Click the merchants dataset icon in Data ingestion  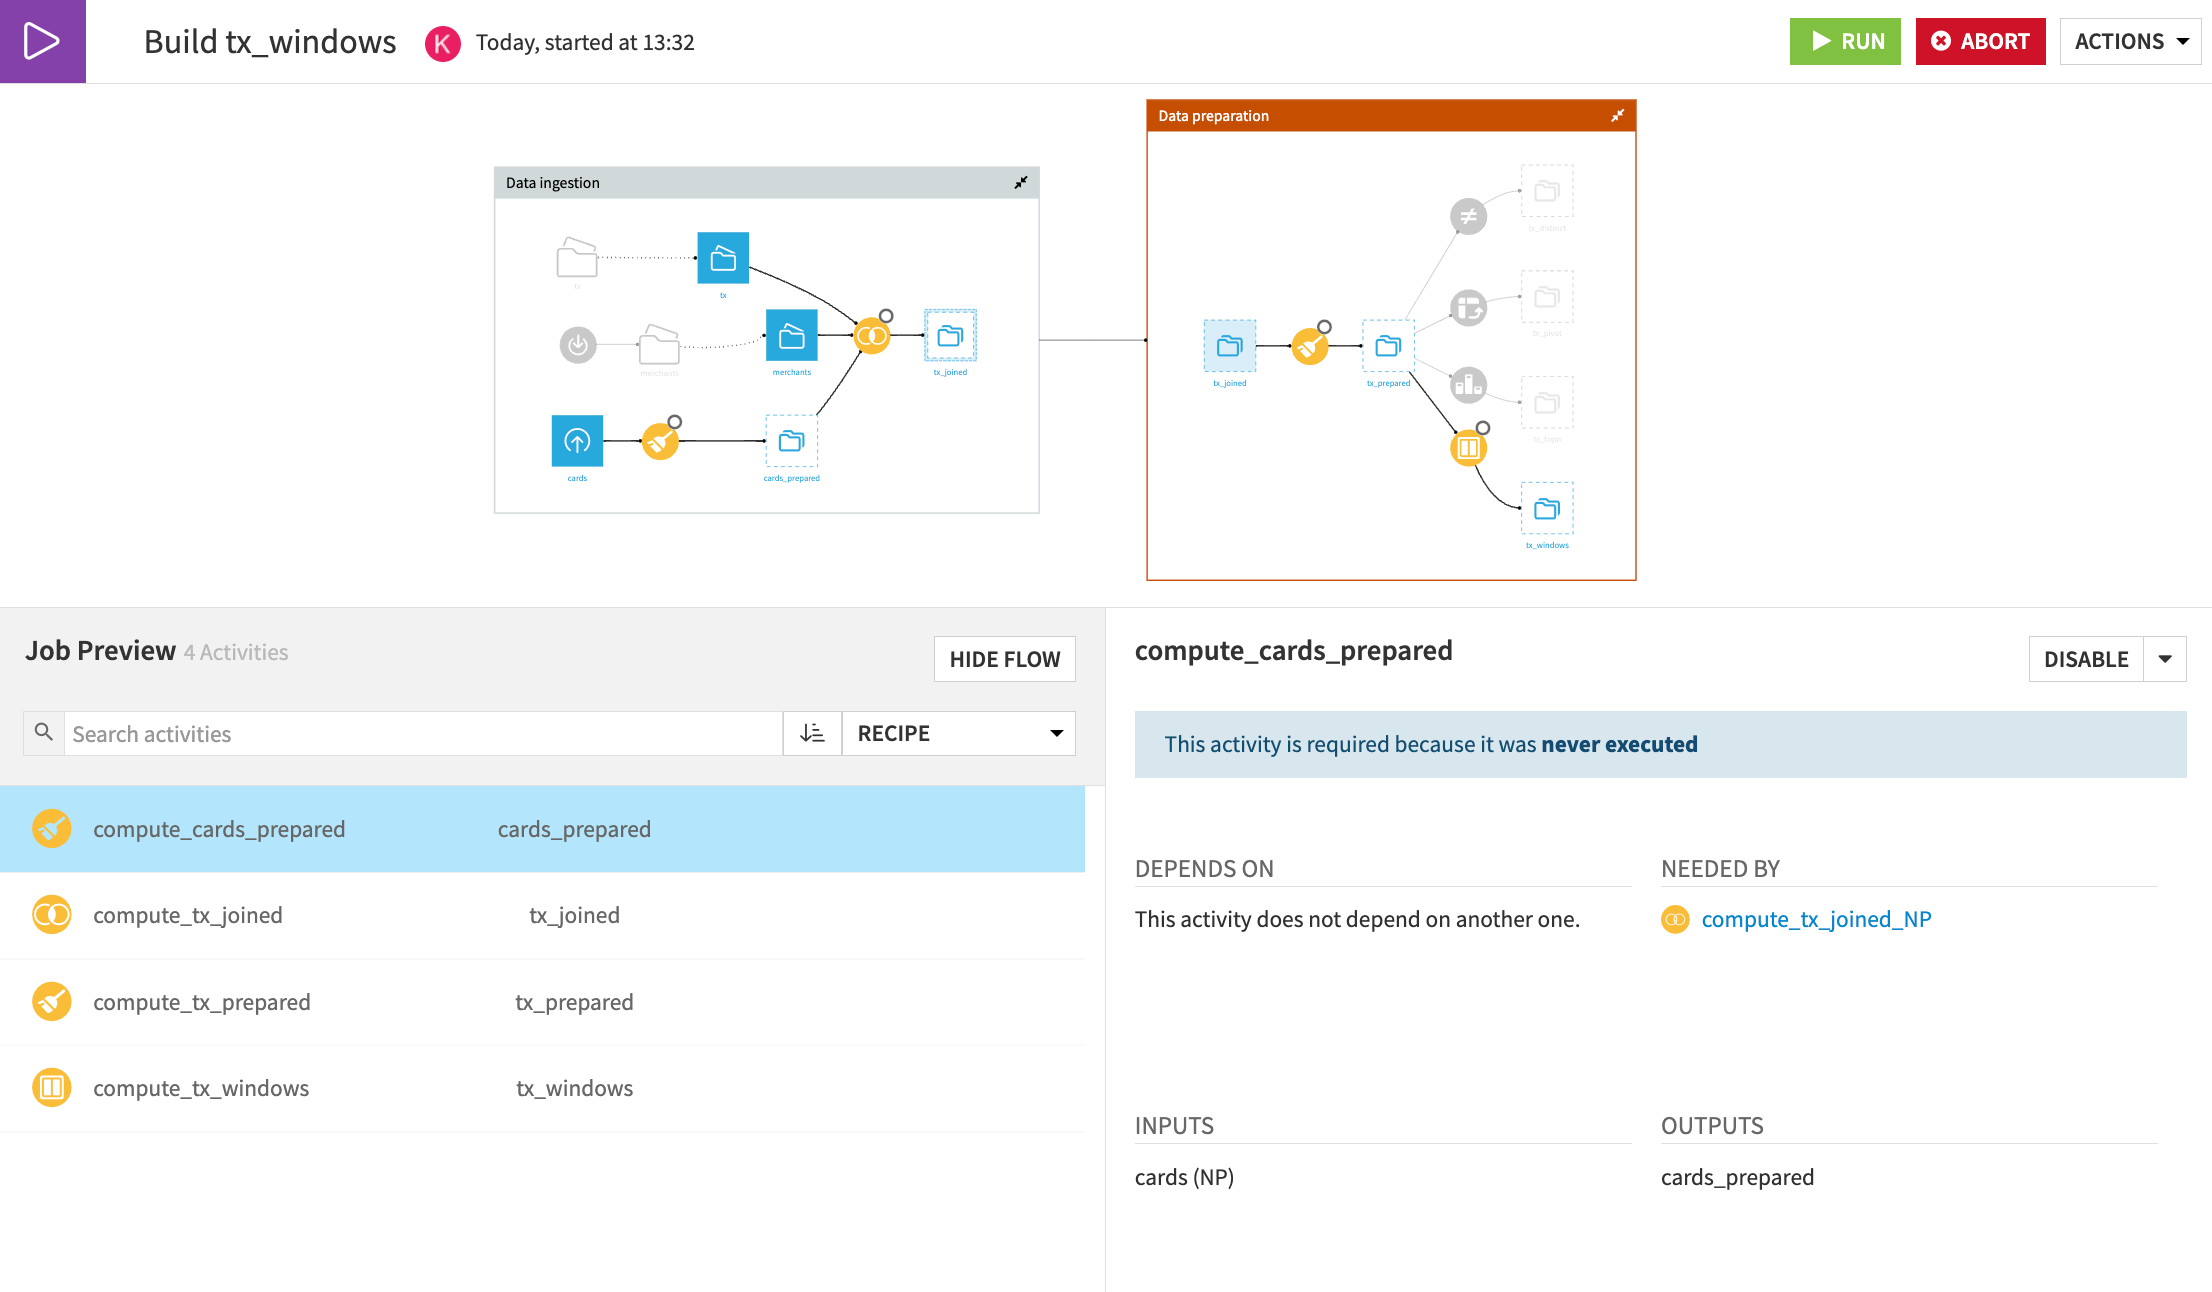pos(791,337)
